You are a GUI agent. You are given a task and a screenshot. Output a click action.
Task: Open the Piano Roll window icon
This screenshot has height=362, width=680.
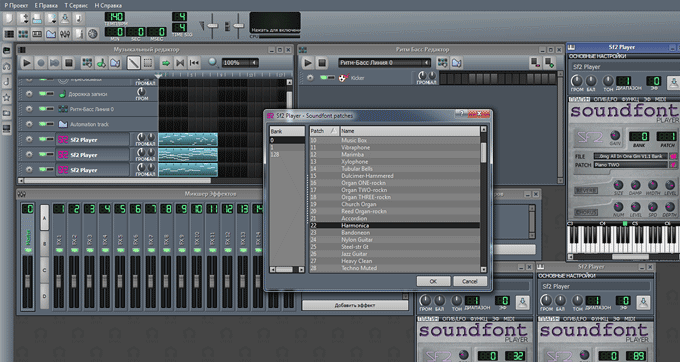[x=37, y=34]
